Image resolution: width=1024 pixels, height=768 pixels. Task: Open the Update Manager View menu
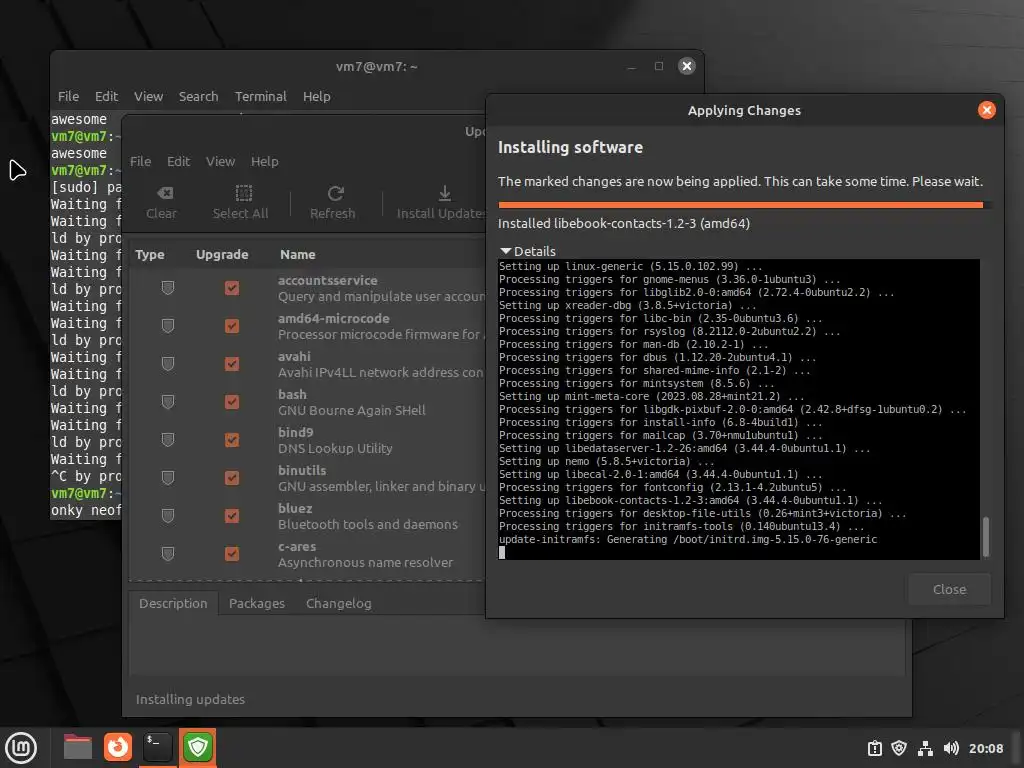point(220,161)
